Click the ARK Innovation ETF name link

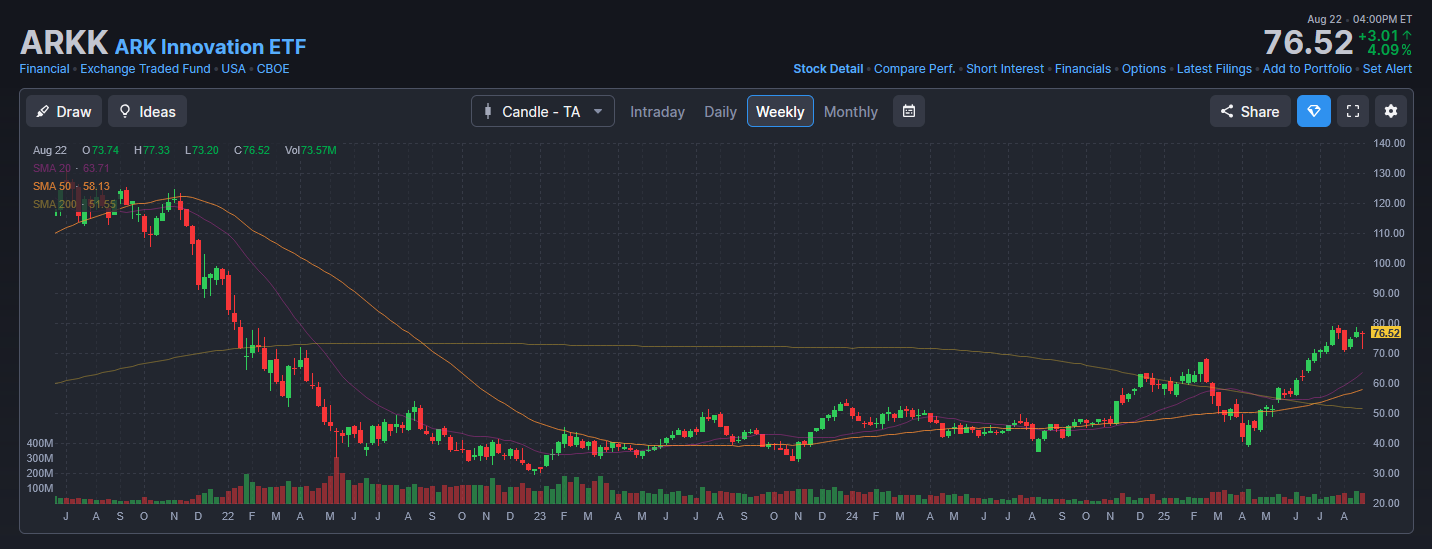210,46
